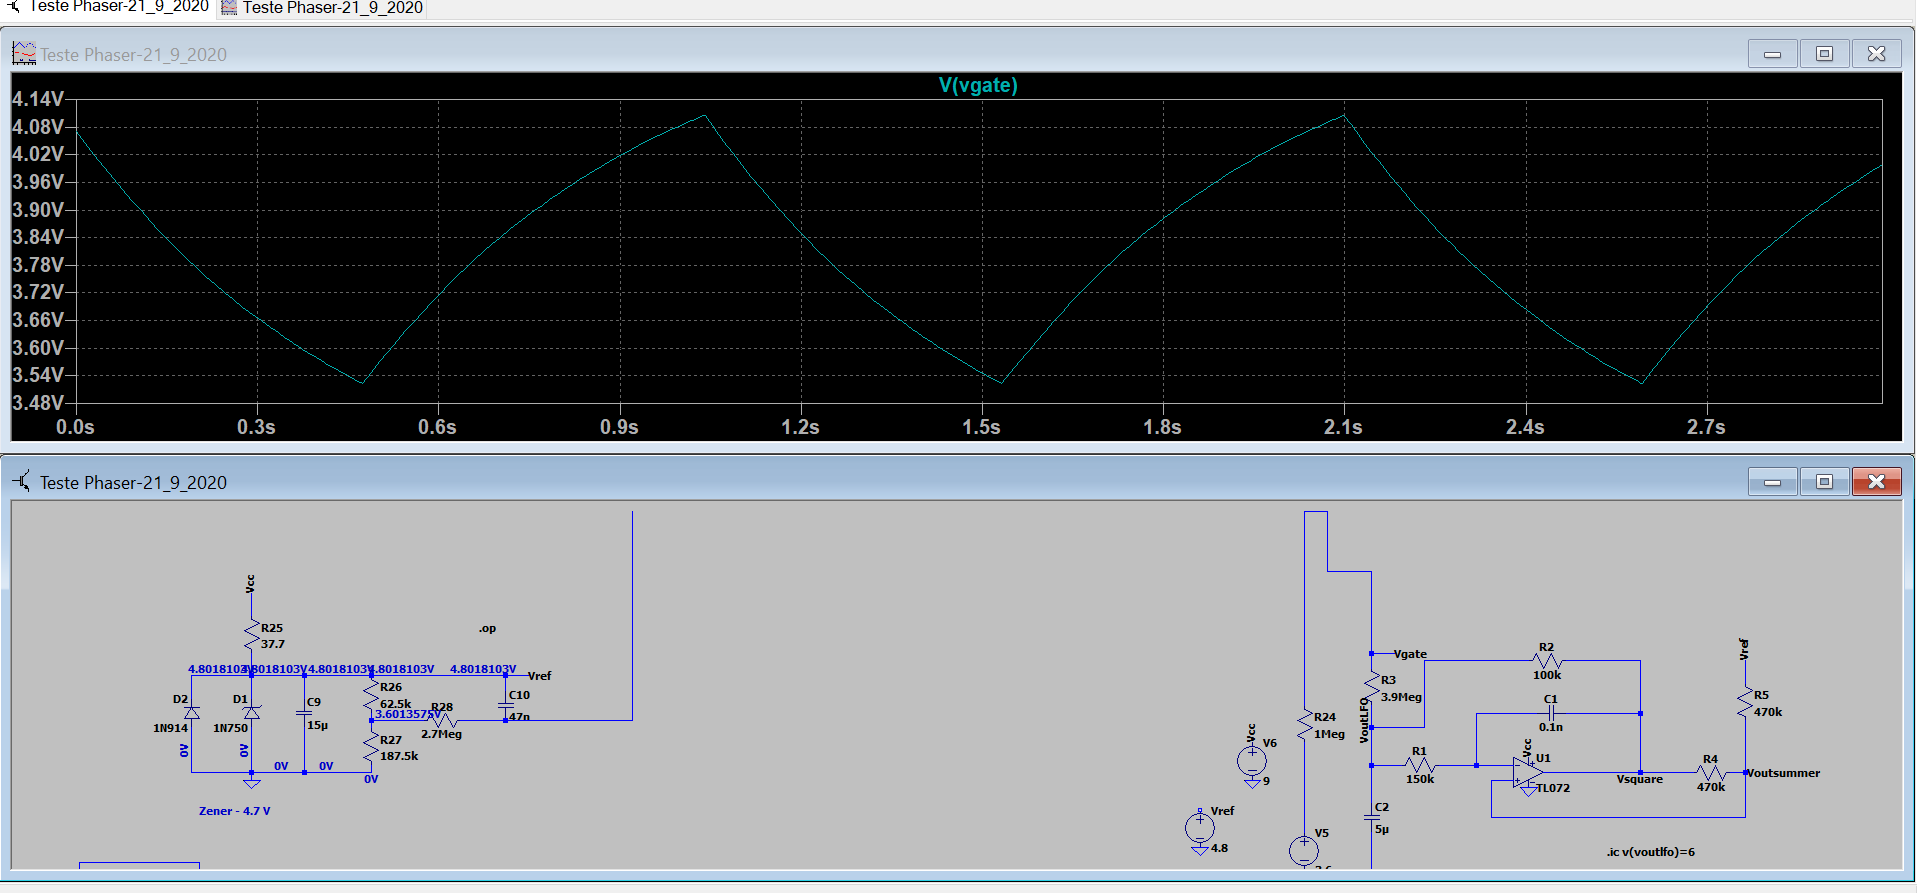This screenshot has height=893, width=1917.
Task: Click the waveform window title icon
Action: point(24,53)
